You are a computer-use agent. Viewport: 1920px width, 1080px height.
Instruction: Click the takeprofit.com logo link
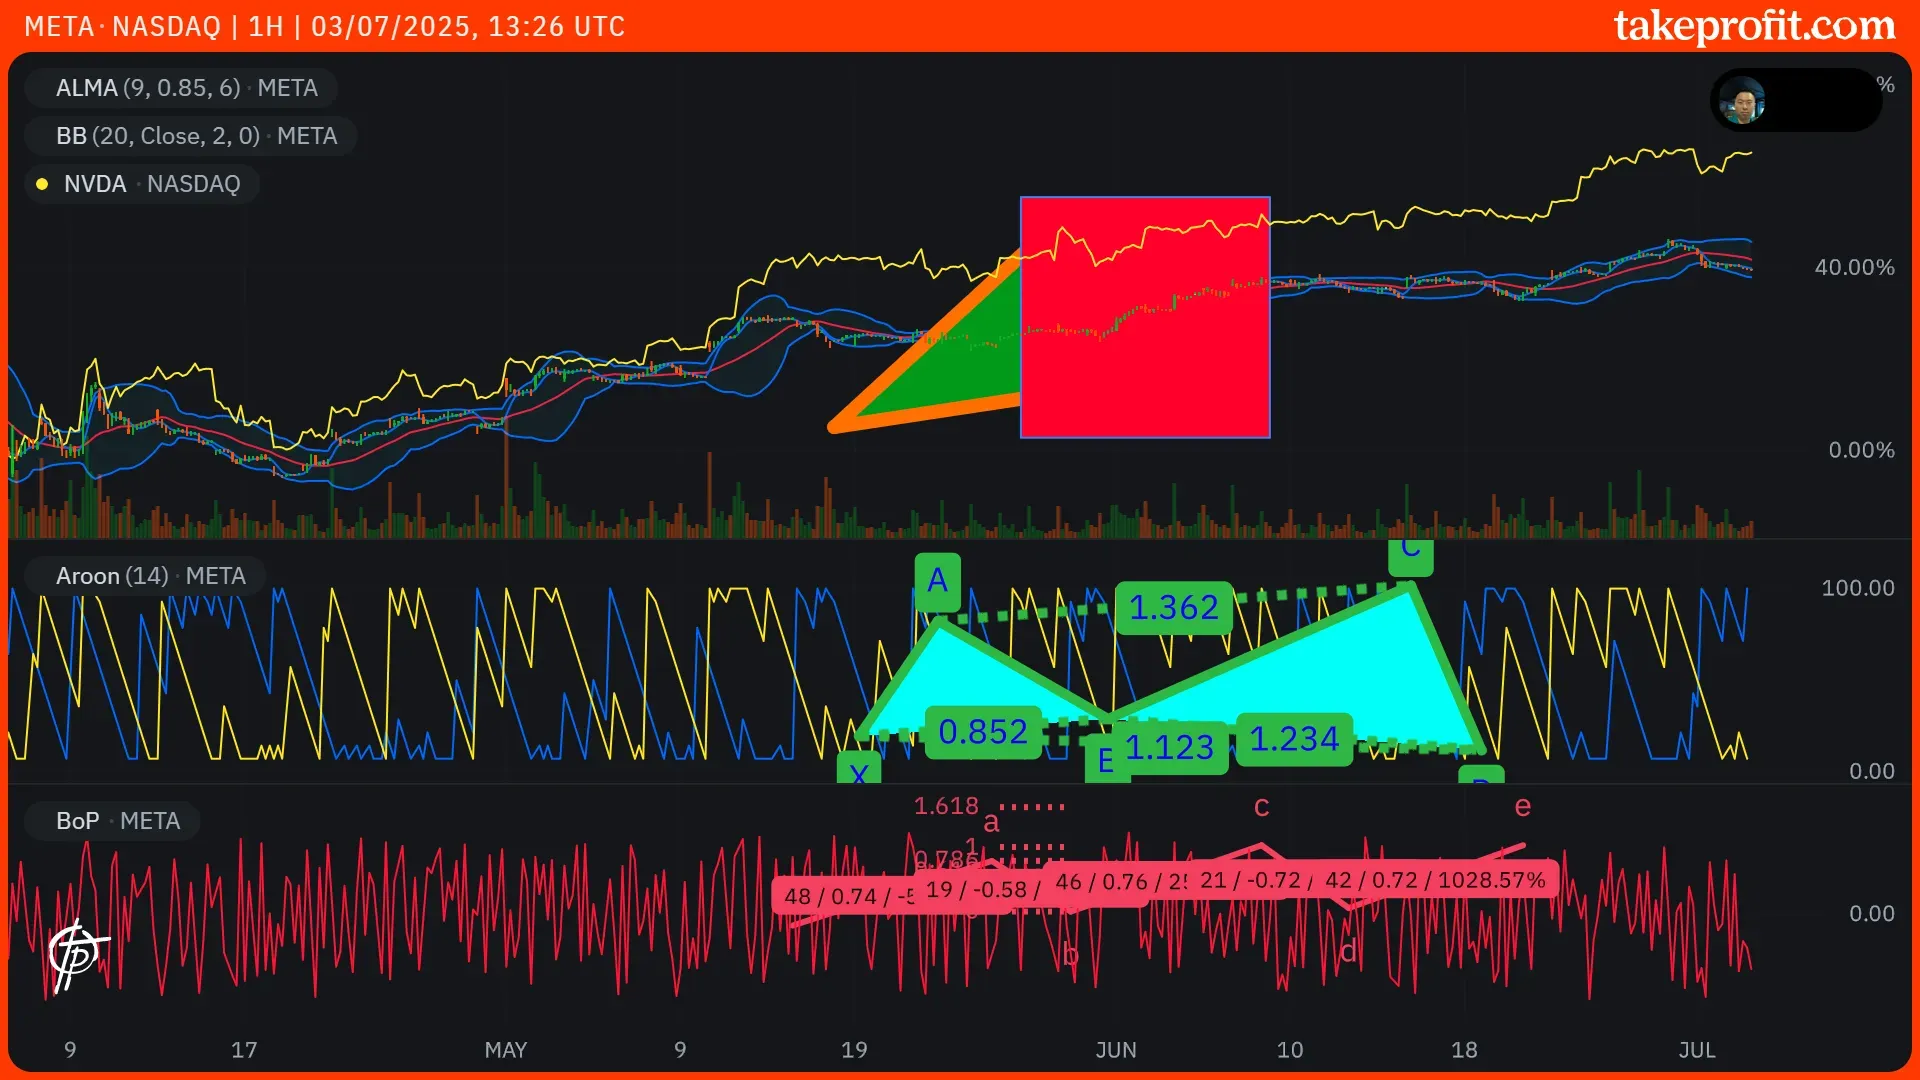pos(1754,26)
